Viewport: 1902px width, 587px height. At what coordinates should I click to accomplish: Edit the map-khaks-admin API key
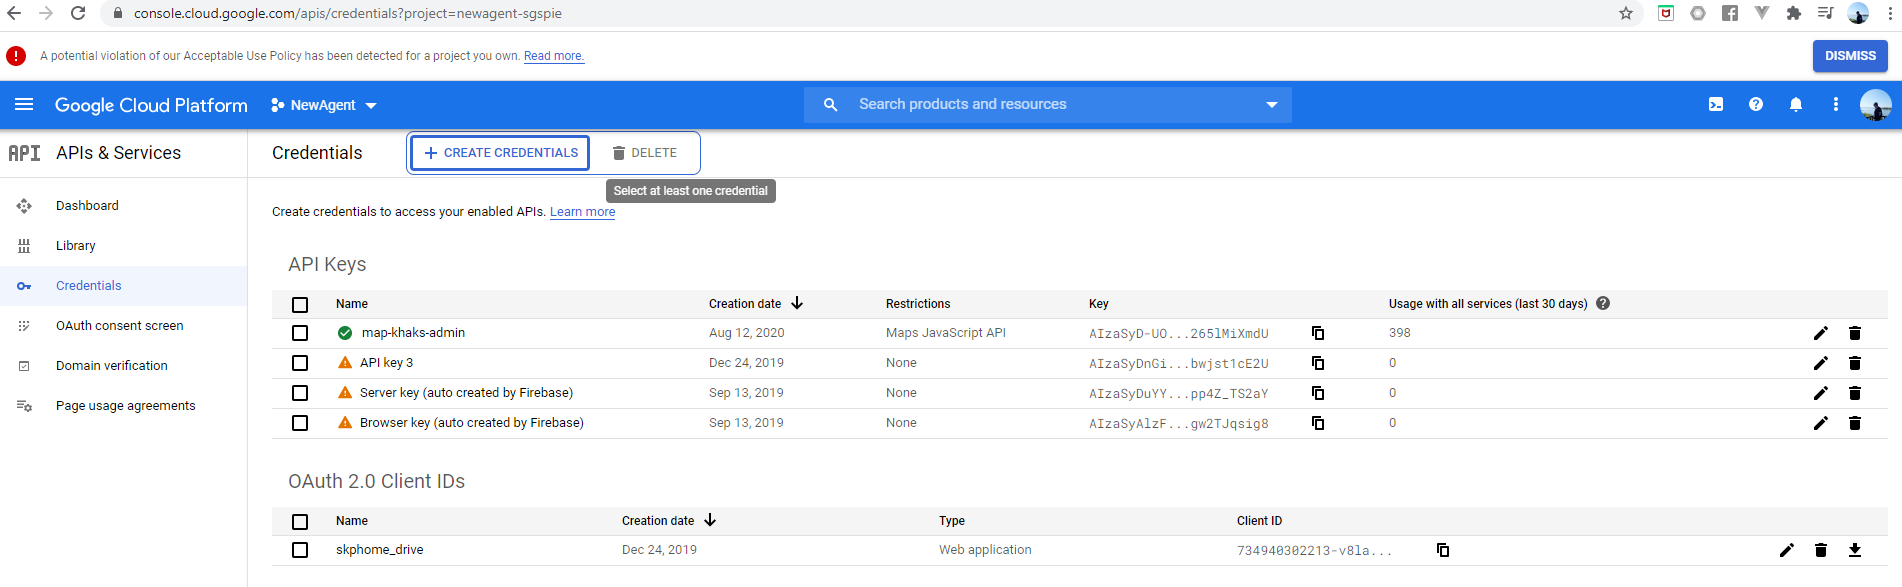(1821, 333)
